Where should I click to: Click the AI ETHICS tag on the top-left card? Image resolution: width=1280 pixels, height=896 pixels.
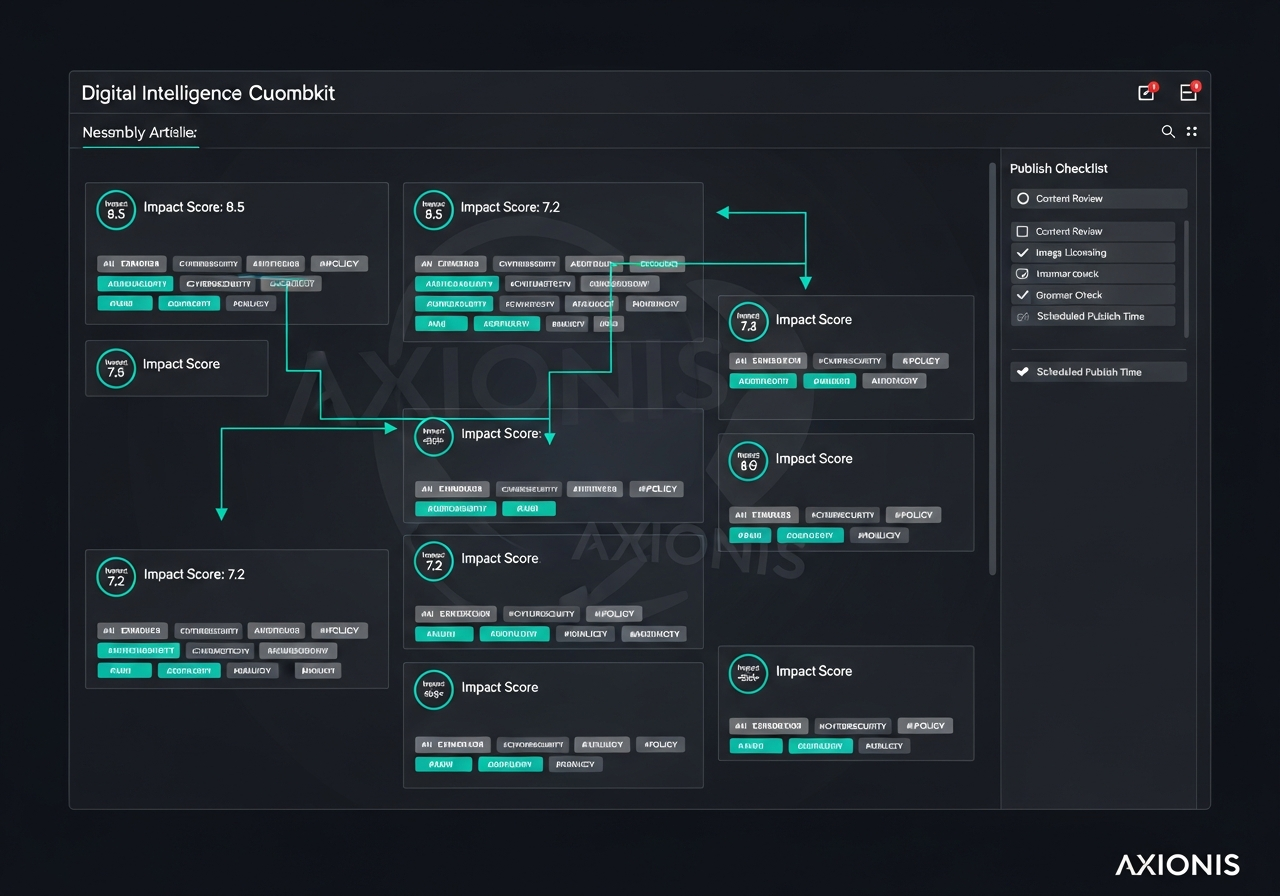click(131, 263)
